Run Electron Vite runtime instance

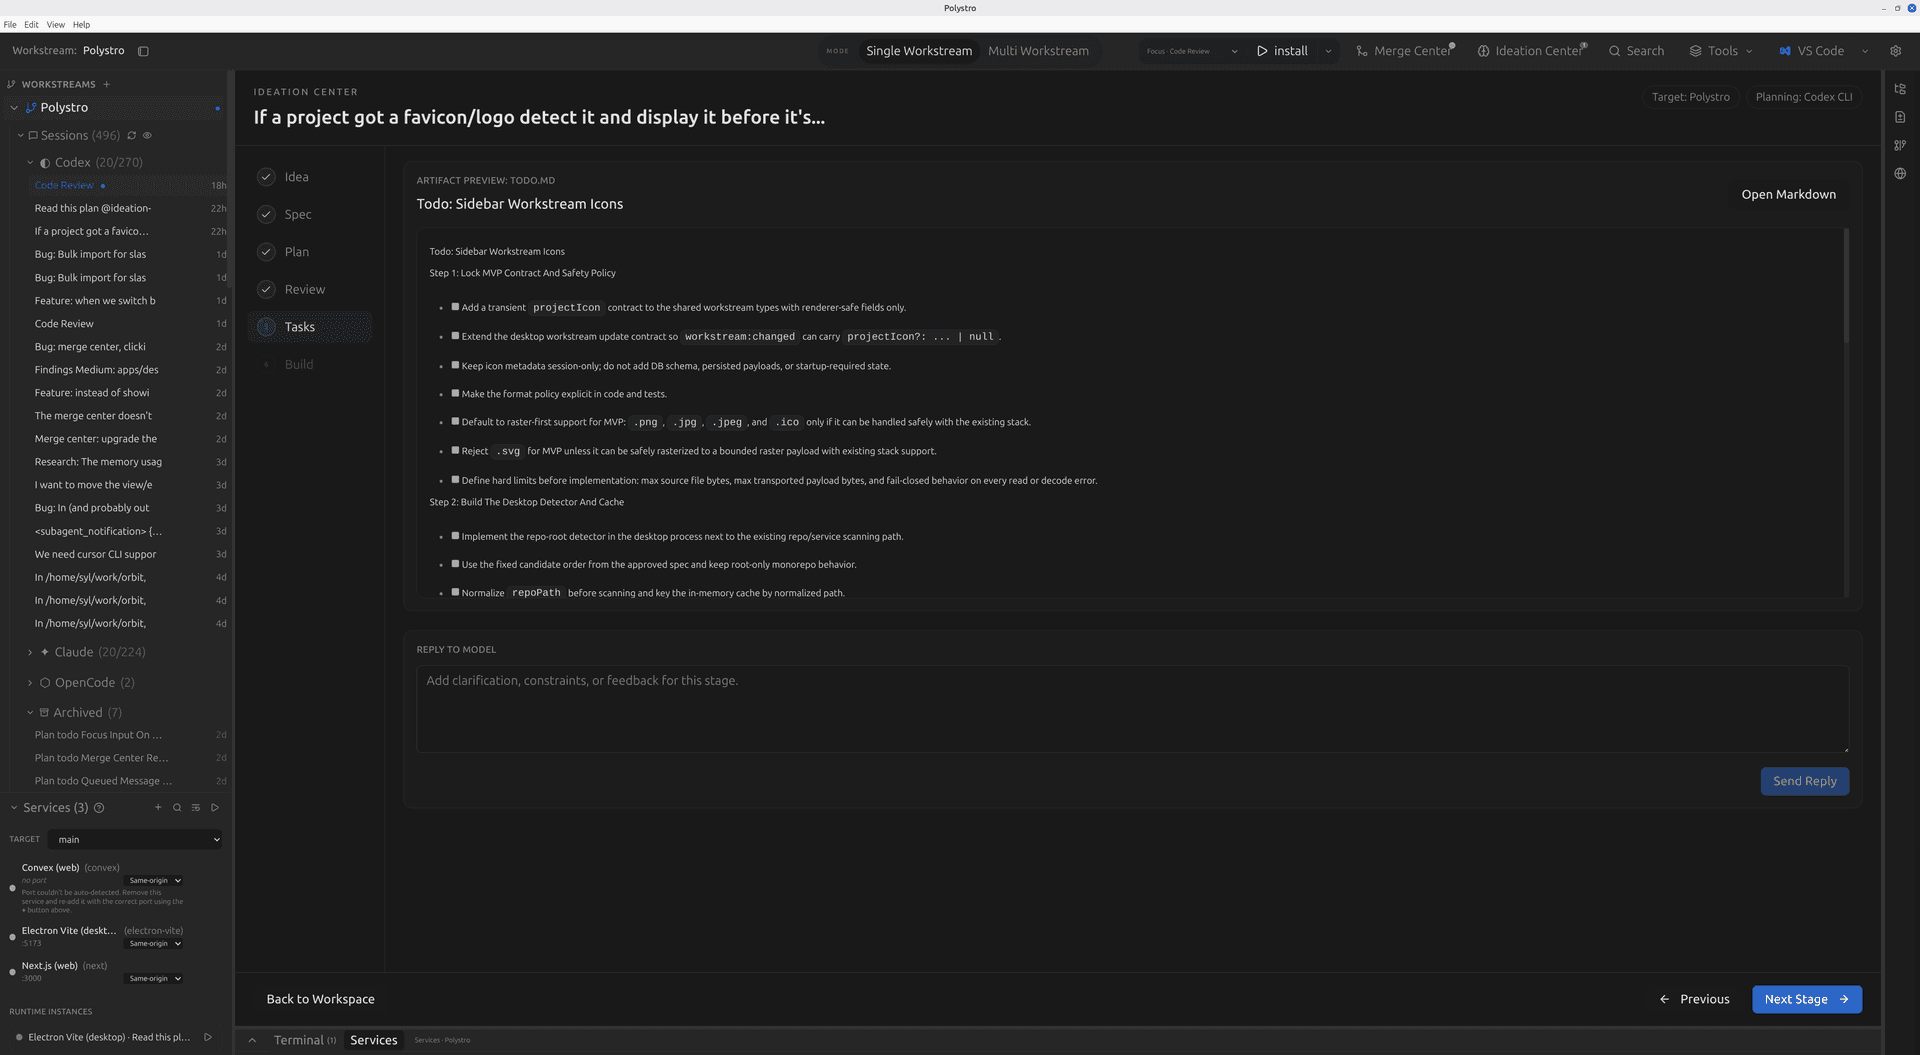[208, 1037]
